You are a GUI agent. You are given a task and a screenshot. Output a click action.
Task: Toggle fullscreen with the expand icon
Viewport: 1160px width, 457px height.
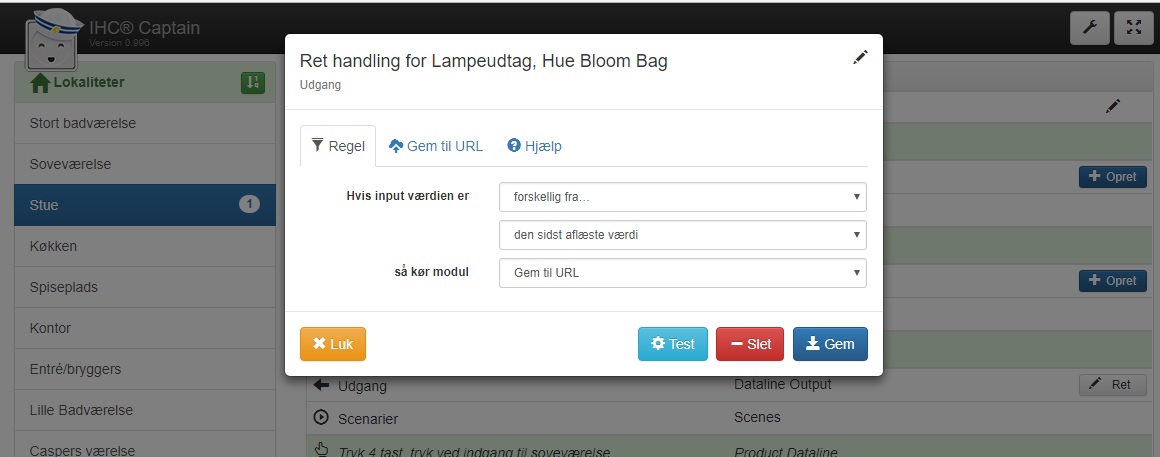[x=1133, y=28]
